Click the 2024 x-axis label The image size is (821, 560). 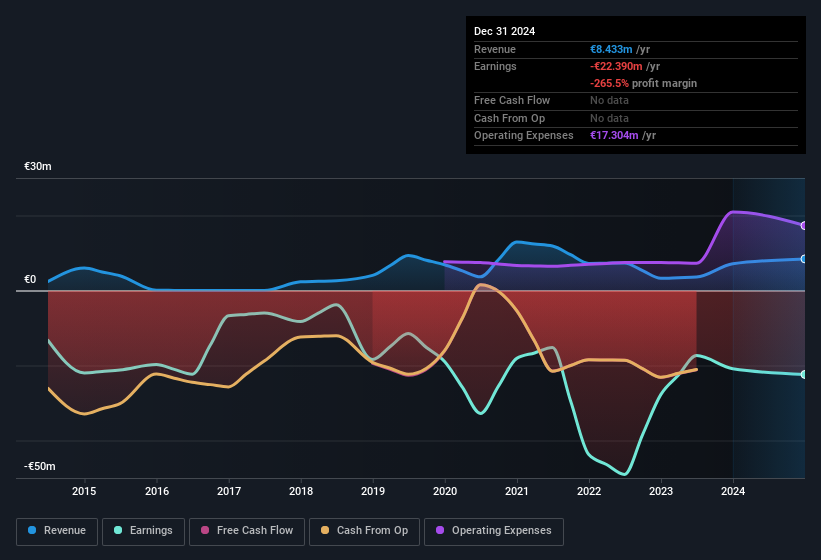coord(733,491)
